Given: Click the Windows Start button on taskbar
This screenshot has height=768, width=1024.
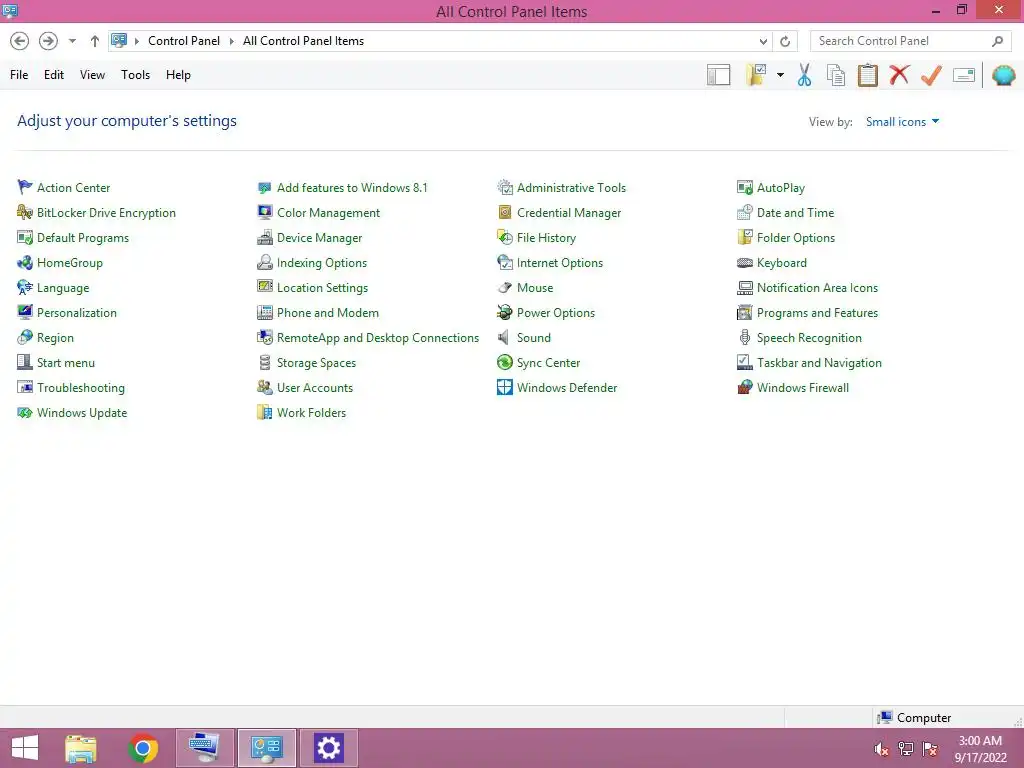Looking at the screenshot, I should (x=25, y=748).
